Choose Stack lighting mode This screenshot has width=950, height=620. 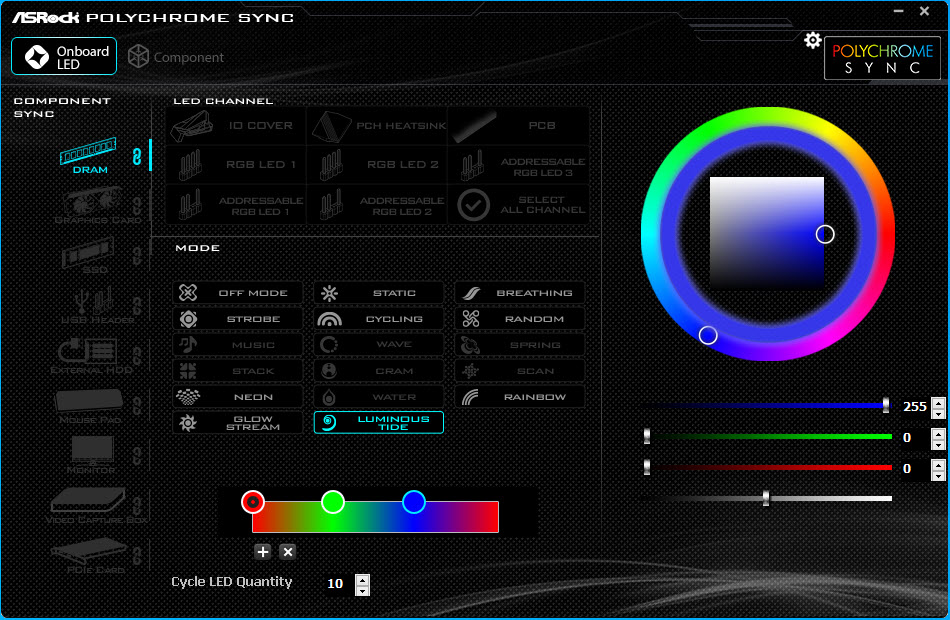pyautogui.click(x=238, y=371)
